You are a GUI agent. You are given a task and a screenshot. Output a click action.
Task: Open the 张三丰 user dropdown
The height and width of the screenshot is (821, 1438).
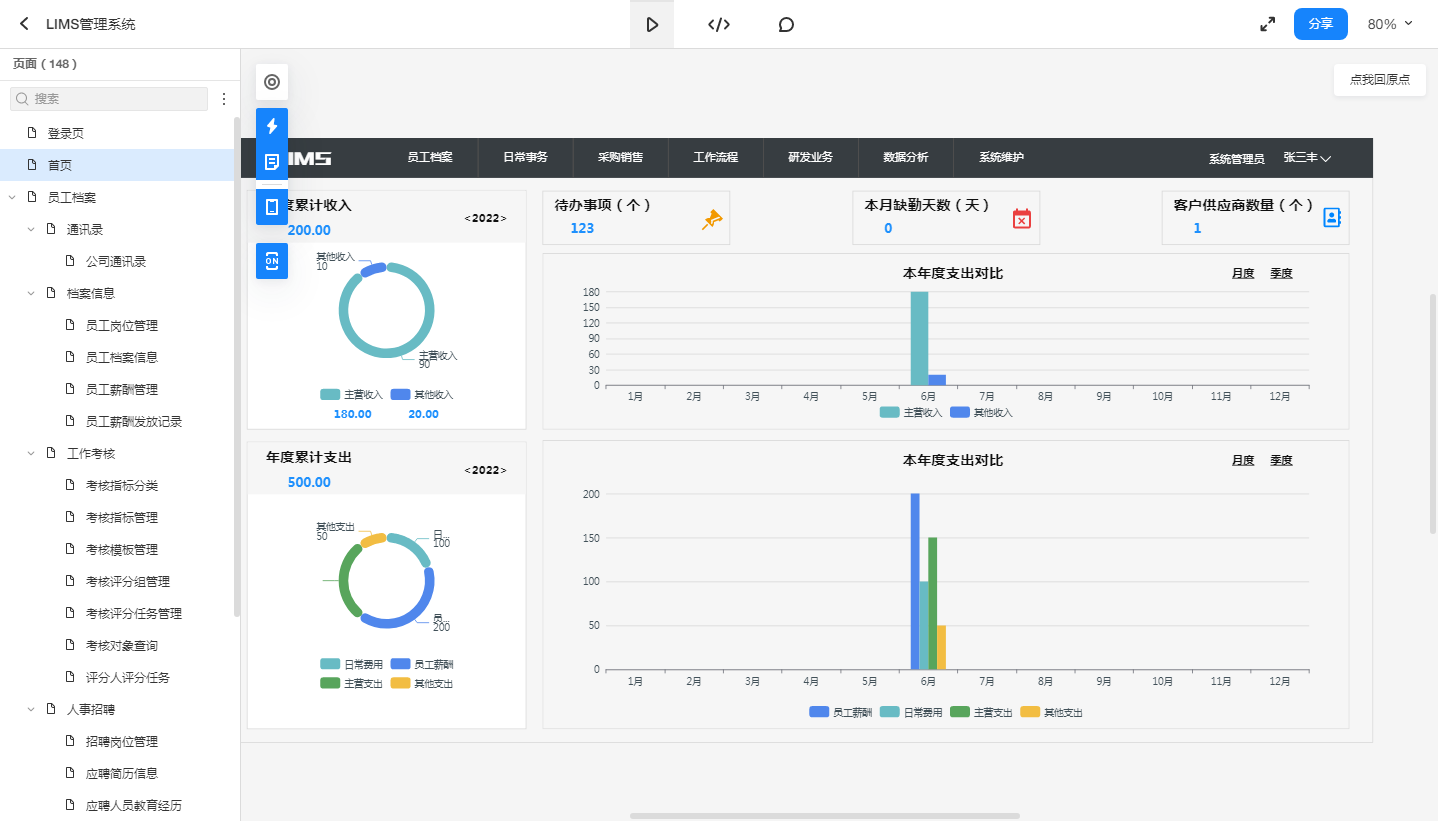tap(1307, 158)
